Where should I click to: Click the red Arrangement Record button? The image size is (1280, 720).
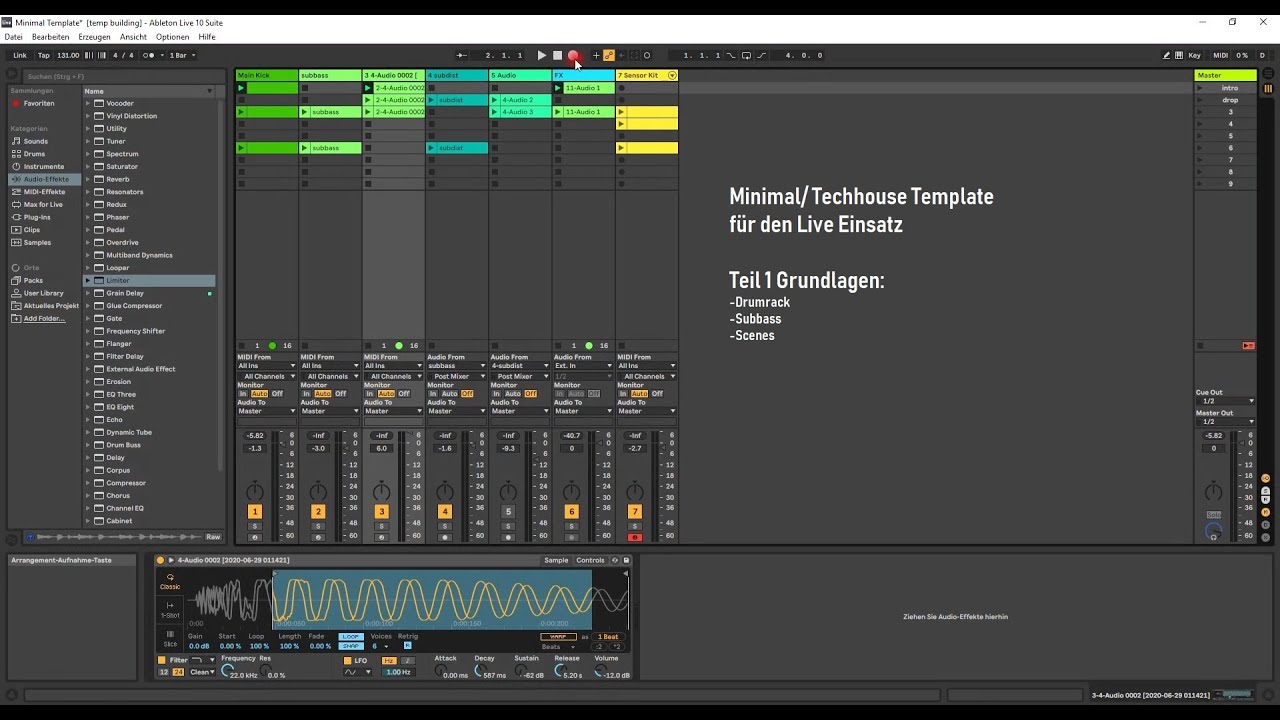(573, 56)
